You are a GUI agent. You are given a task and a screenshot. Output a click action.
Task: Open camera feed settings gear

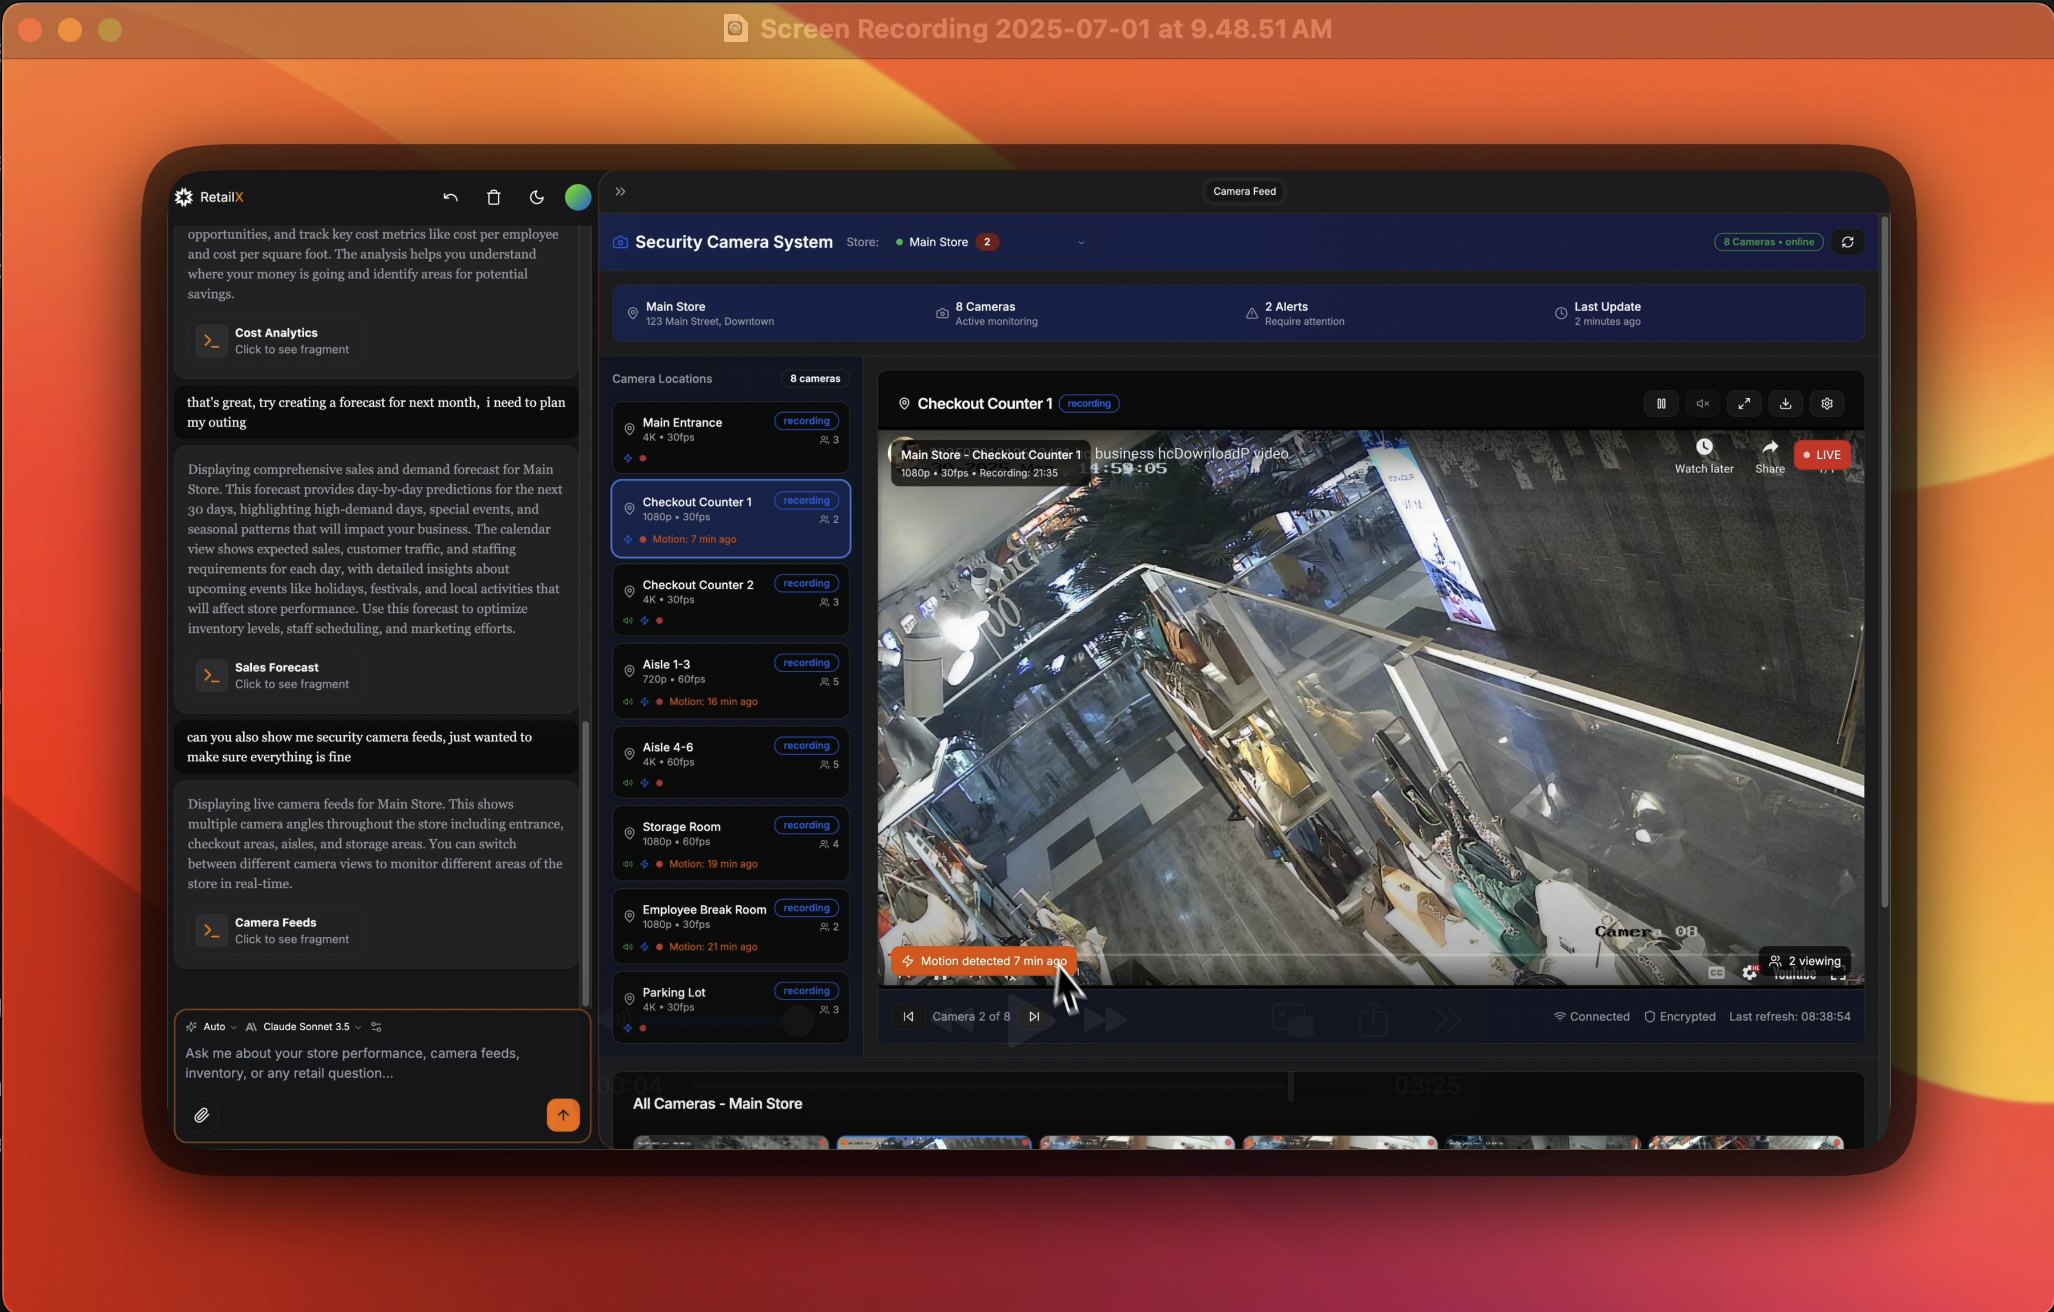(1827, 404)
